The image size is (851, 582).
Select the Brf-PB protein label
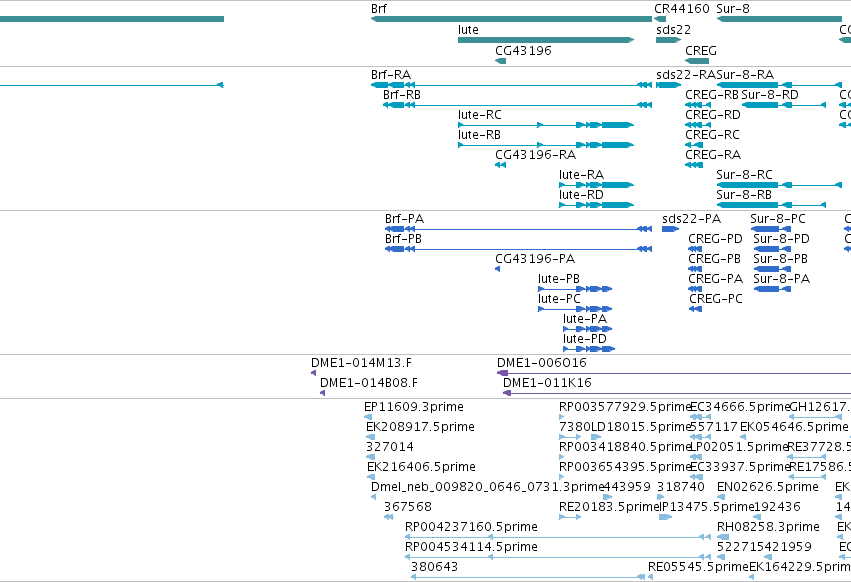[403, 239]
